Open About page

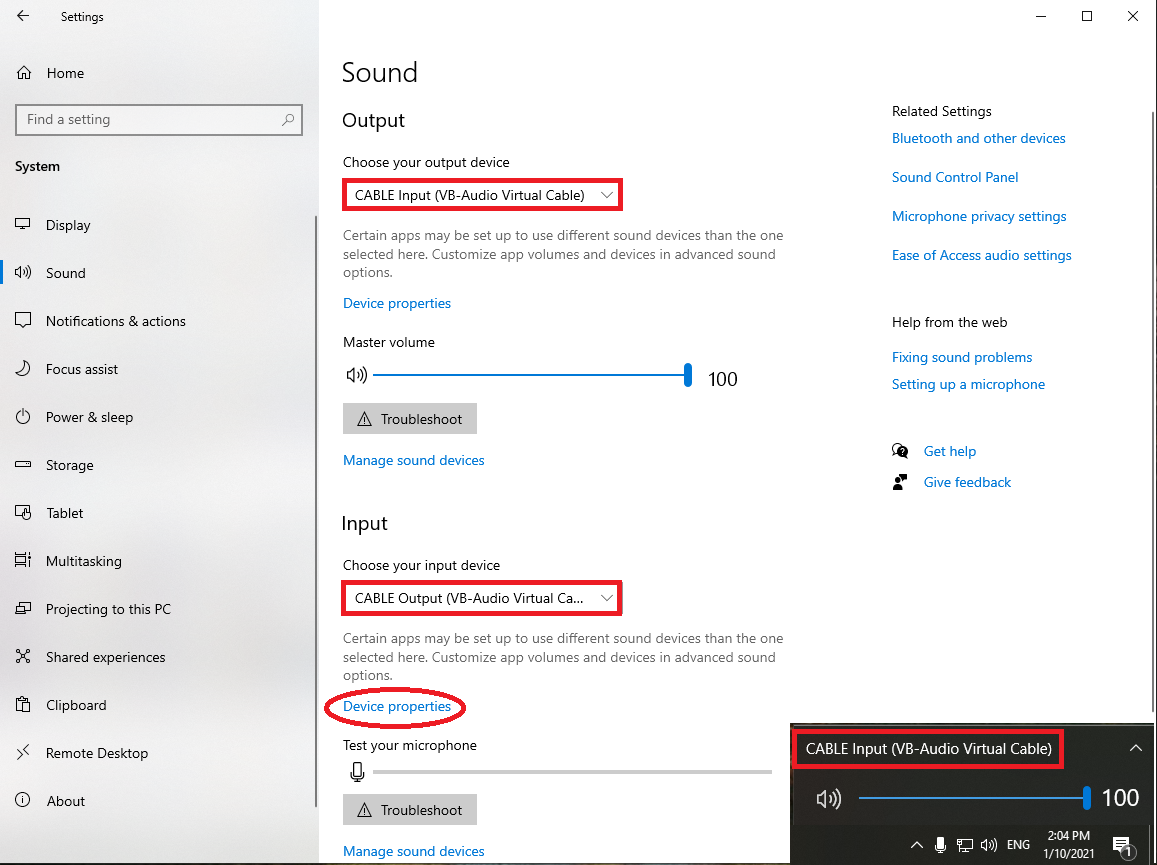pos(65,801)
